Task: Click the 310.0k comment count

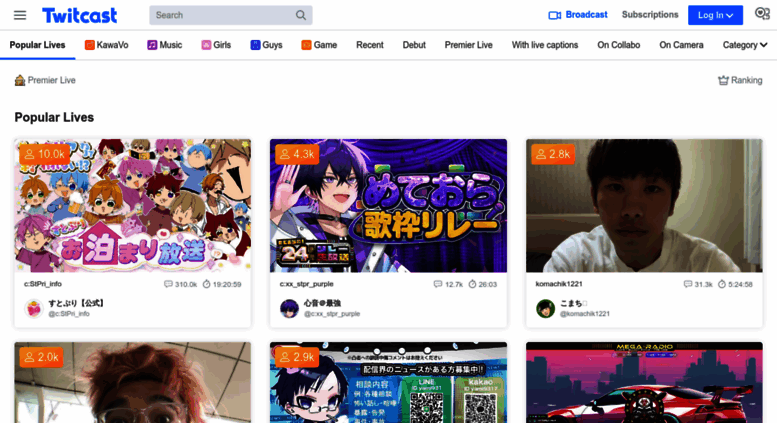Action: coord(180,284)
